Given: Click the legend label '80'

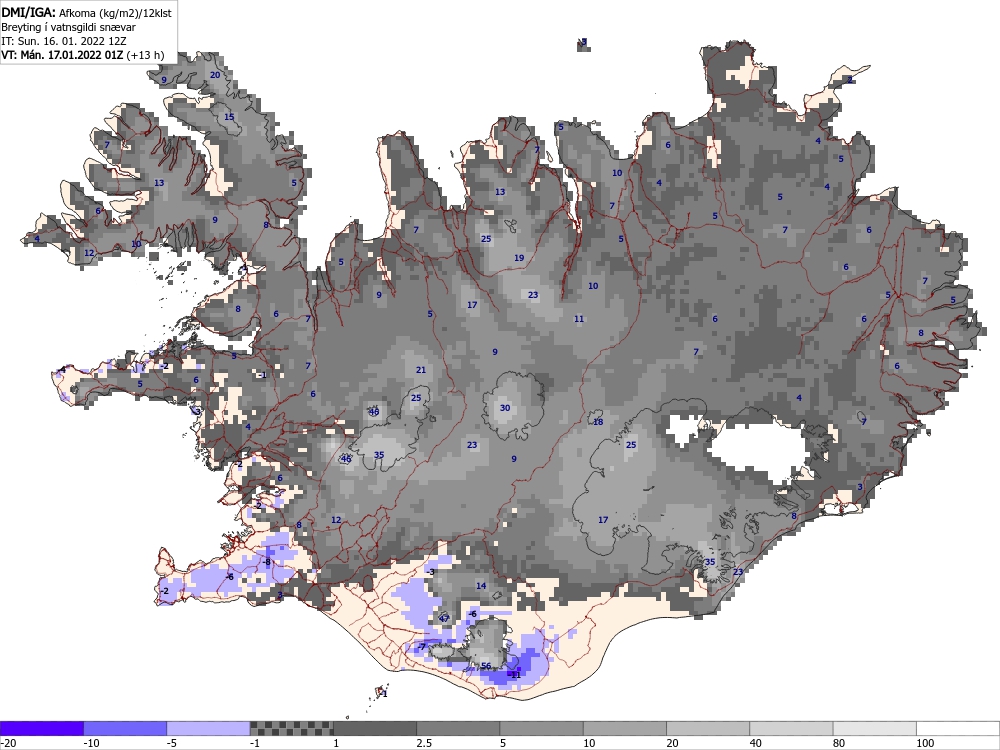Looking at the screenshot, I should coord(839,743).
